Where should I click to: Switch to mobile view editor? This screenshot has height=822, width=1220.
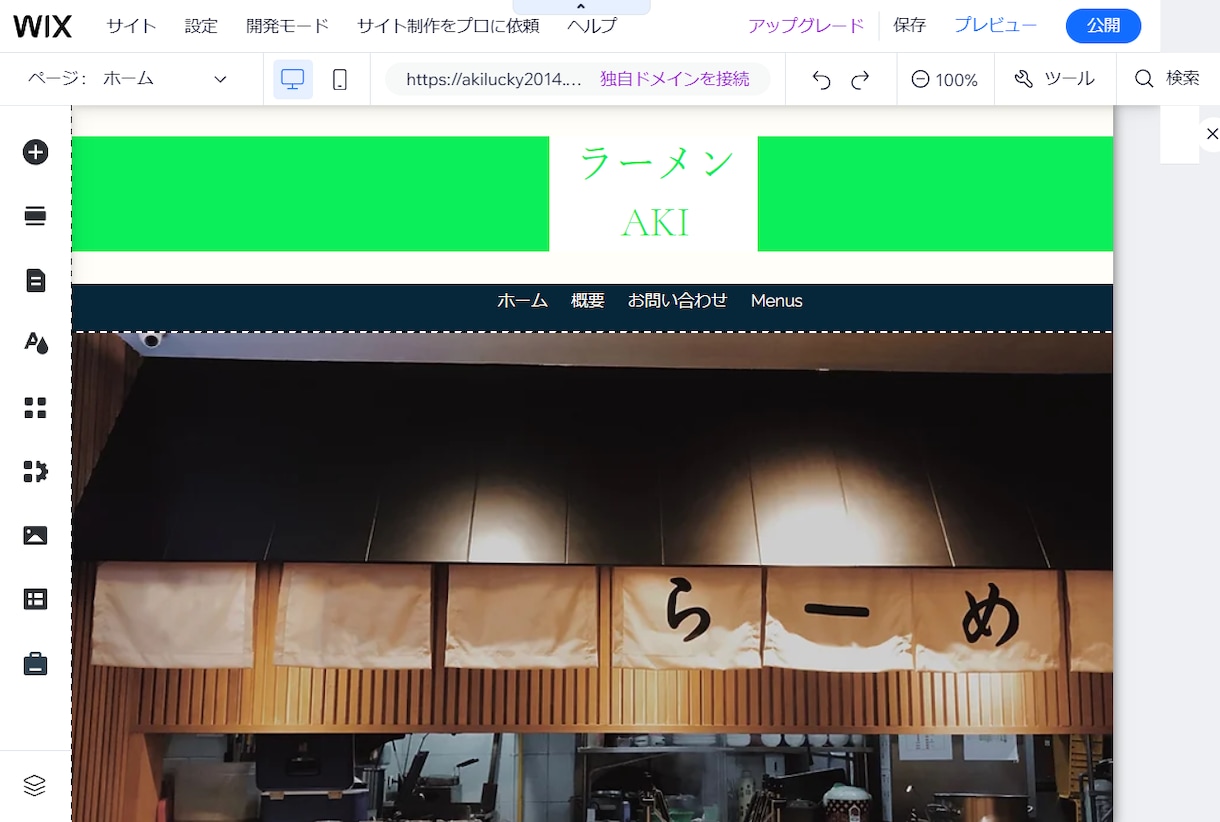[340, 79]
